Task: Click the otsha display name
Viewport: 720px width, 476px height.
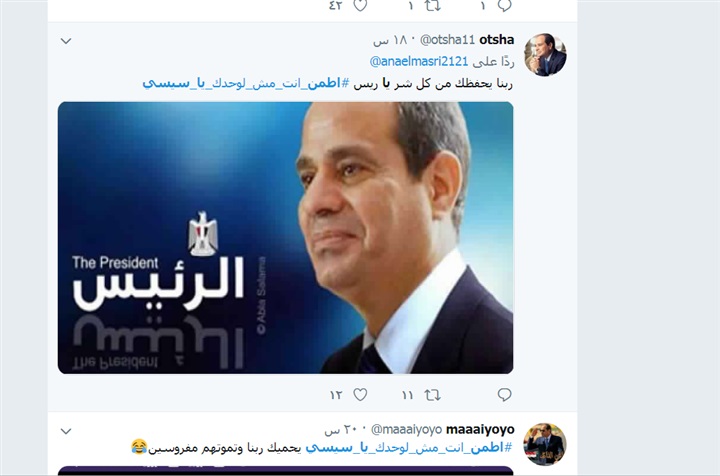Action: tap(496, 39)
